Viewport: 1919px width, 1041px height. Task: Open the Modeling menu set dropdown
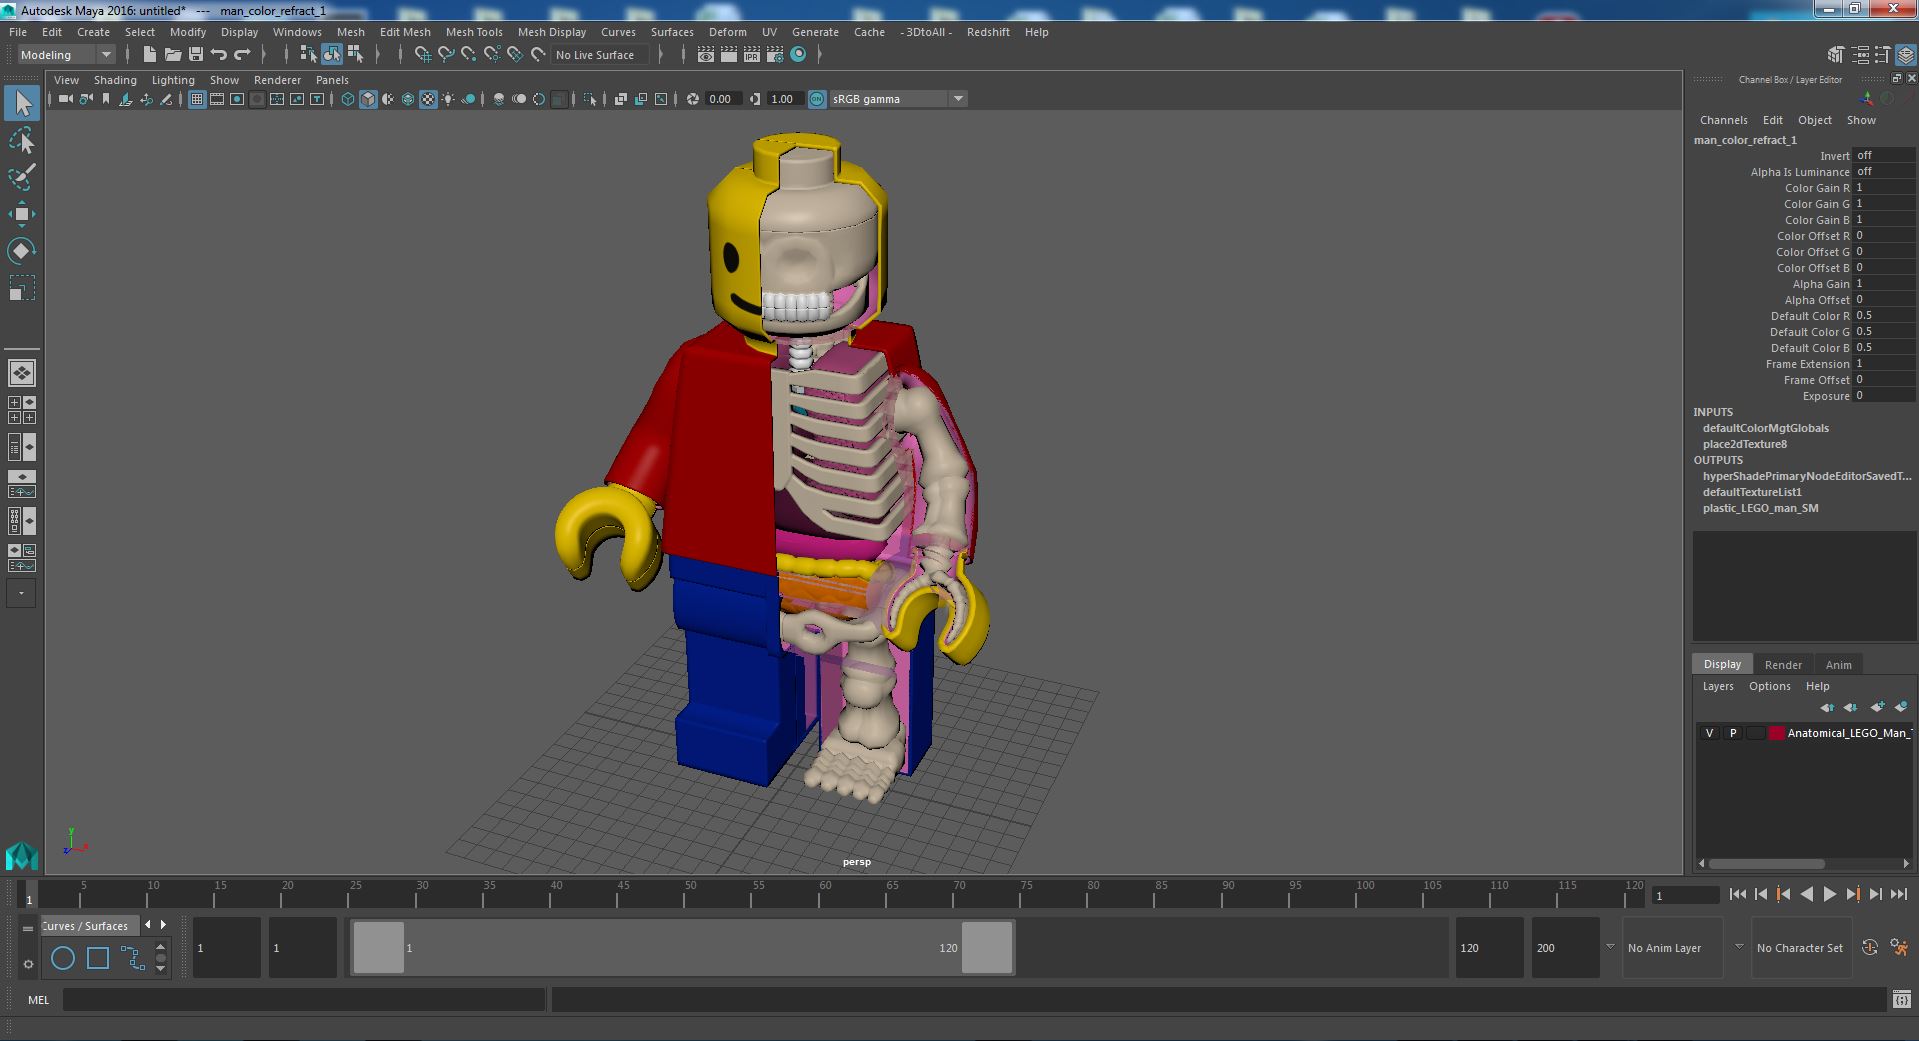pyautogui.click(x=66, y=55)
